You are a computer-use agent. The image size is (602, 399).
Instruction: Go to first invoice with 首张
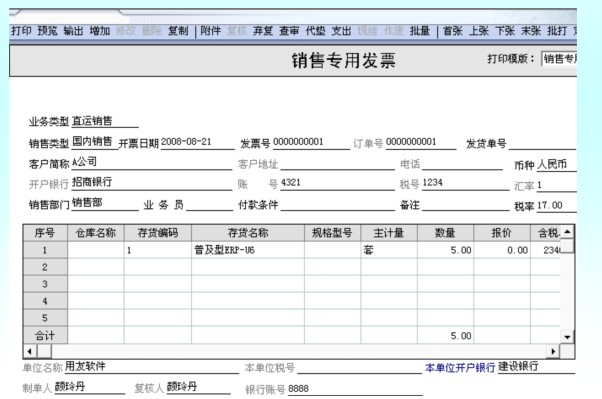click(x=453, y=31)
